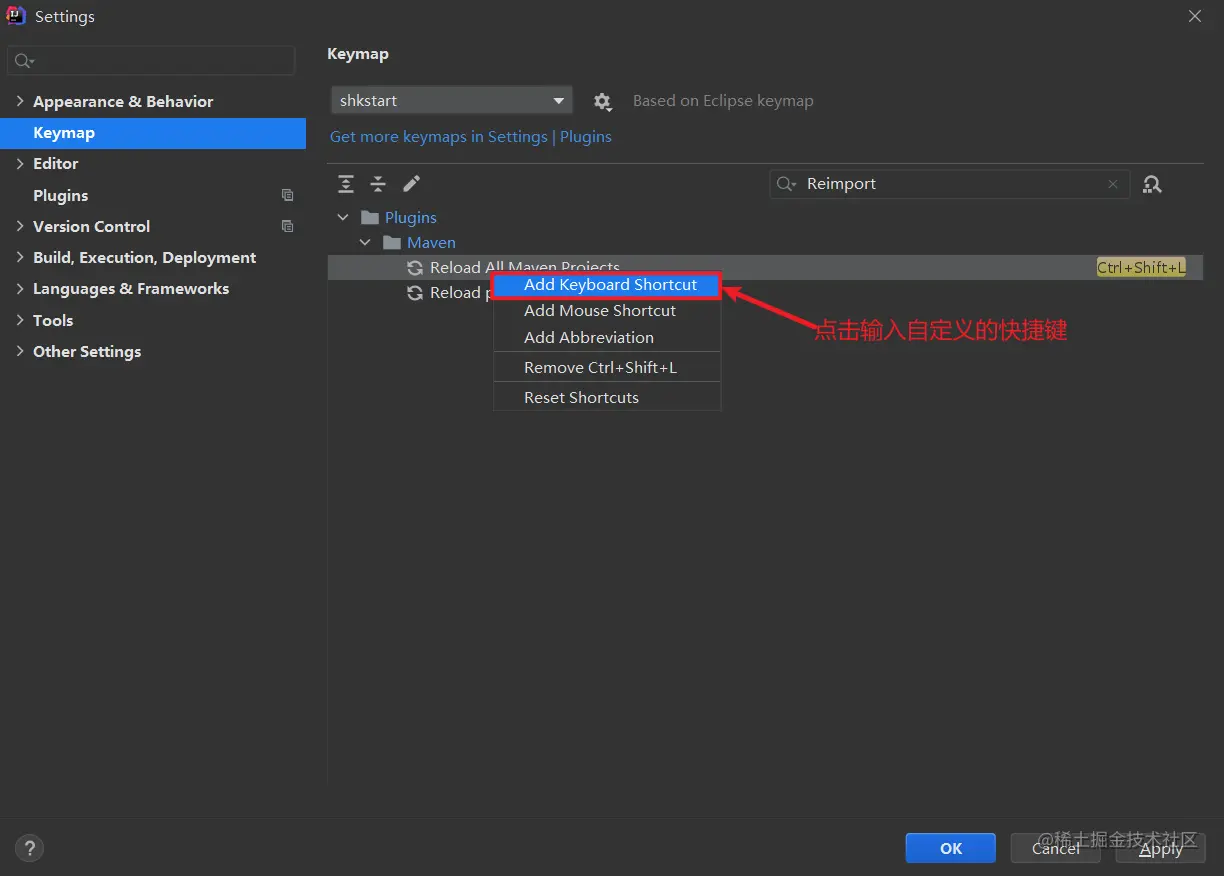This screenshot has height=876, width=1224.
Task: Select Reset Shortcuts menu item
Action: [x=607, y=397]
